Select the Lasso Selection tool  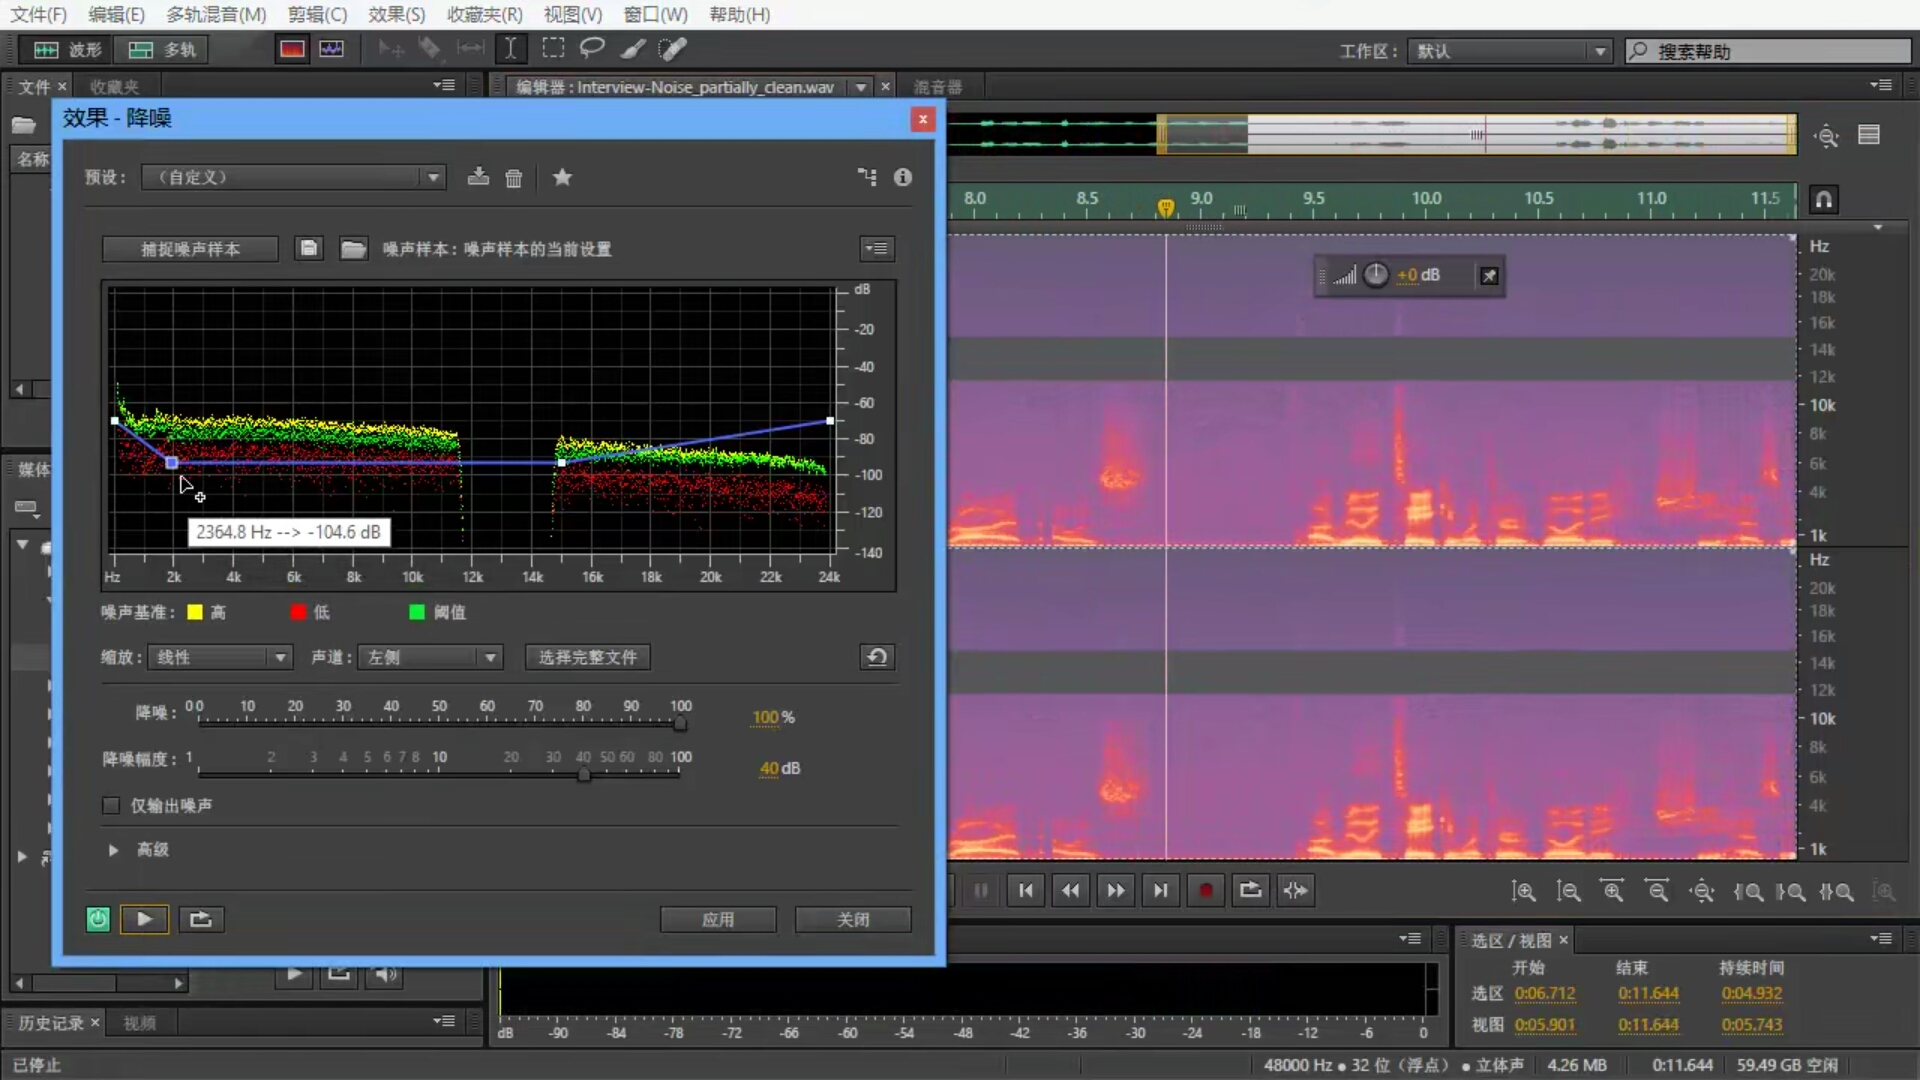click(x=592, y=48)
